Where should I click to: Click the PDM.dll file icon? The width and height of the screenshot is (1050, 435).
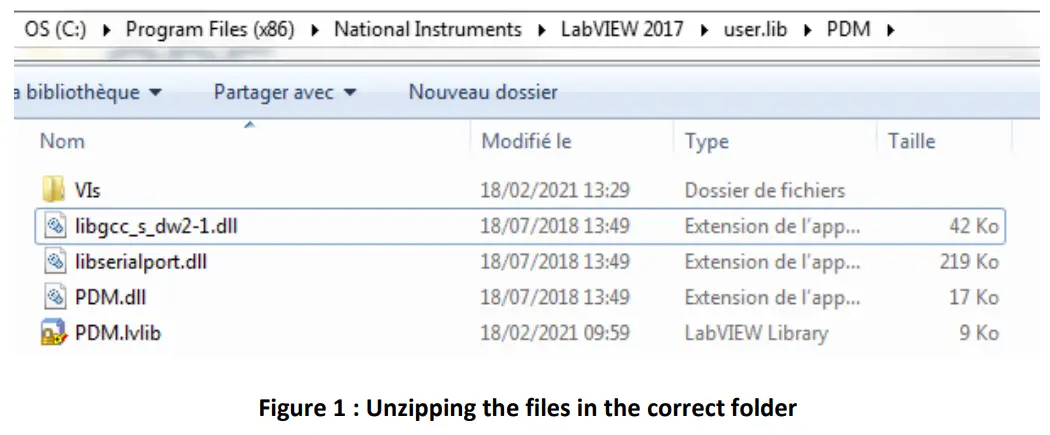coord(55,297)
